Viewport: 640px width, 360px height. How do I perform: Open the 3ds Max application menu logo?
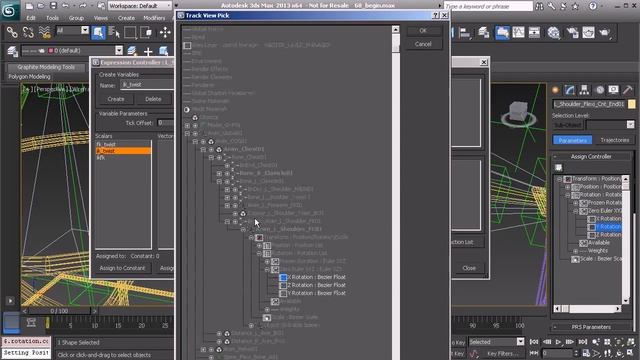(10, 10)
